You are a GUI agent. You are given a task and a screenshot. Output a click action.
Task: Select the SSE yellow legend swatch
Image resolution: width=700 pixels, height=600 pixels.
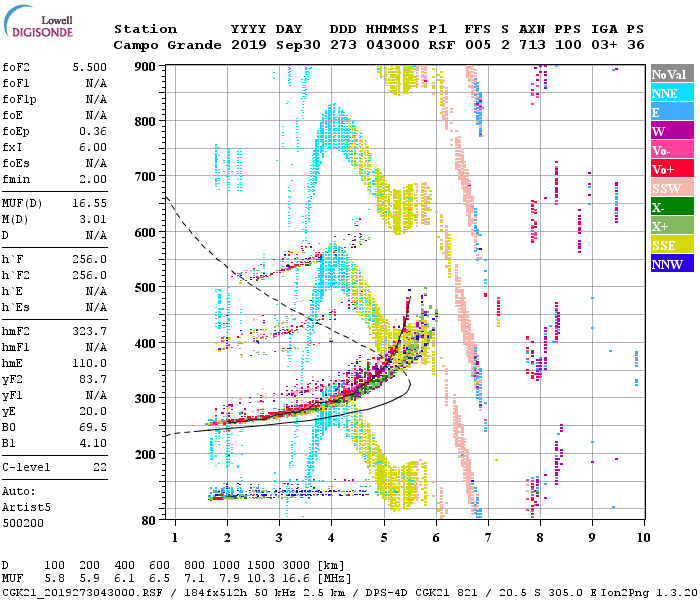click(x=672, y=245)
